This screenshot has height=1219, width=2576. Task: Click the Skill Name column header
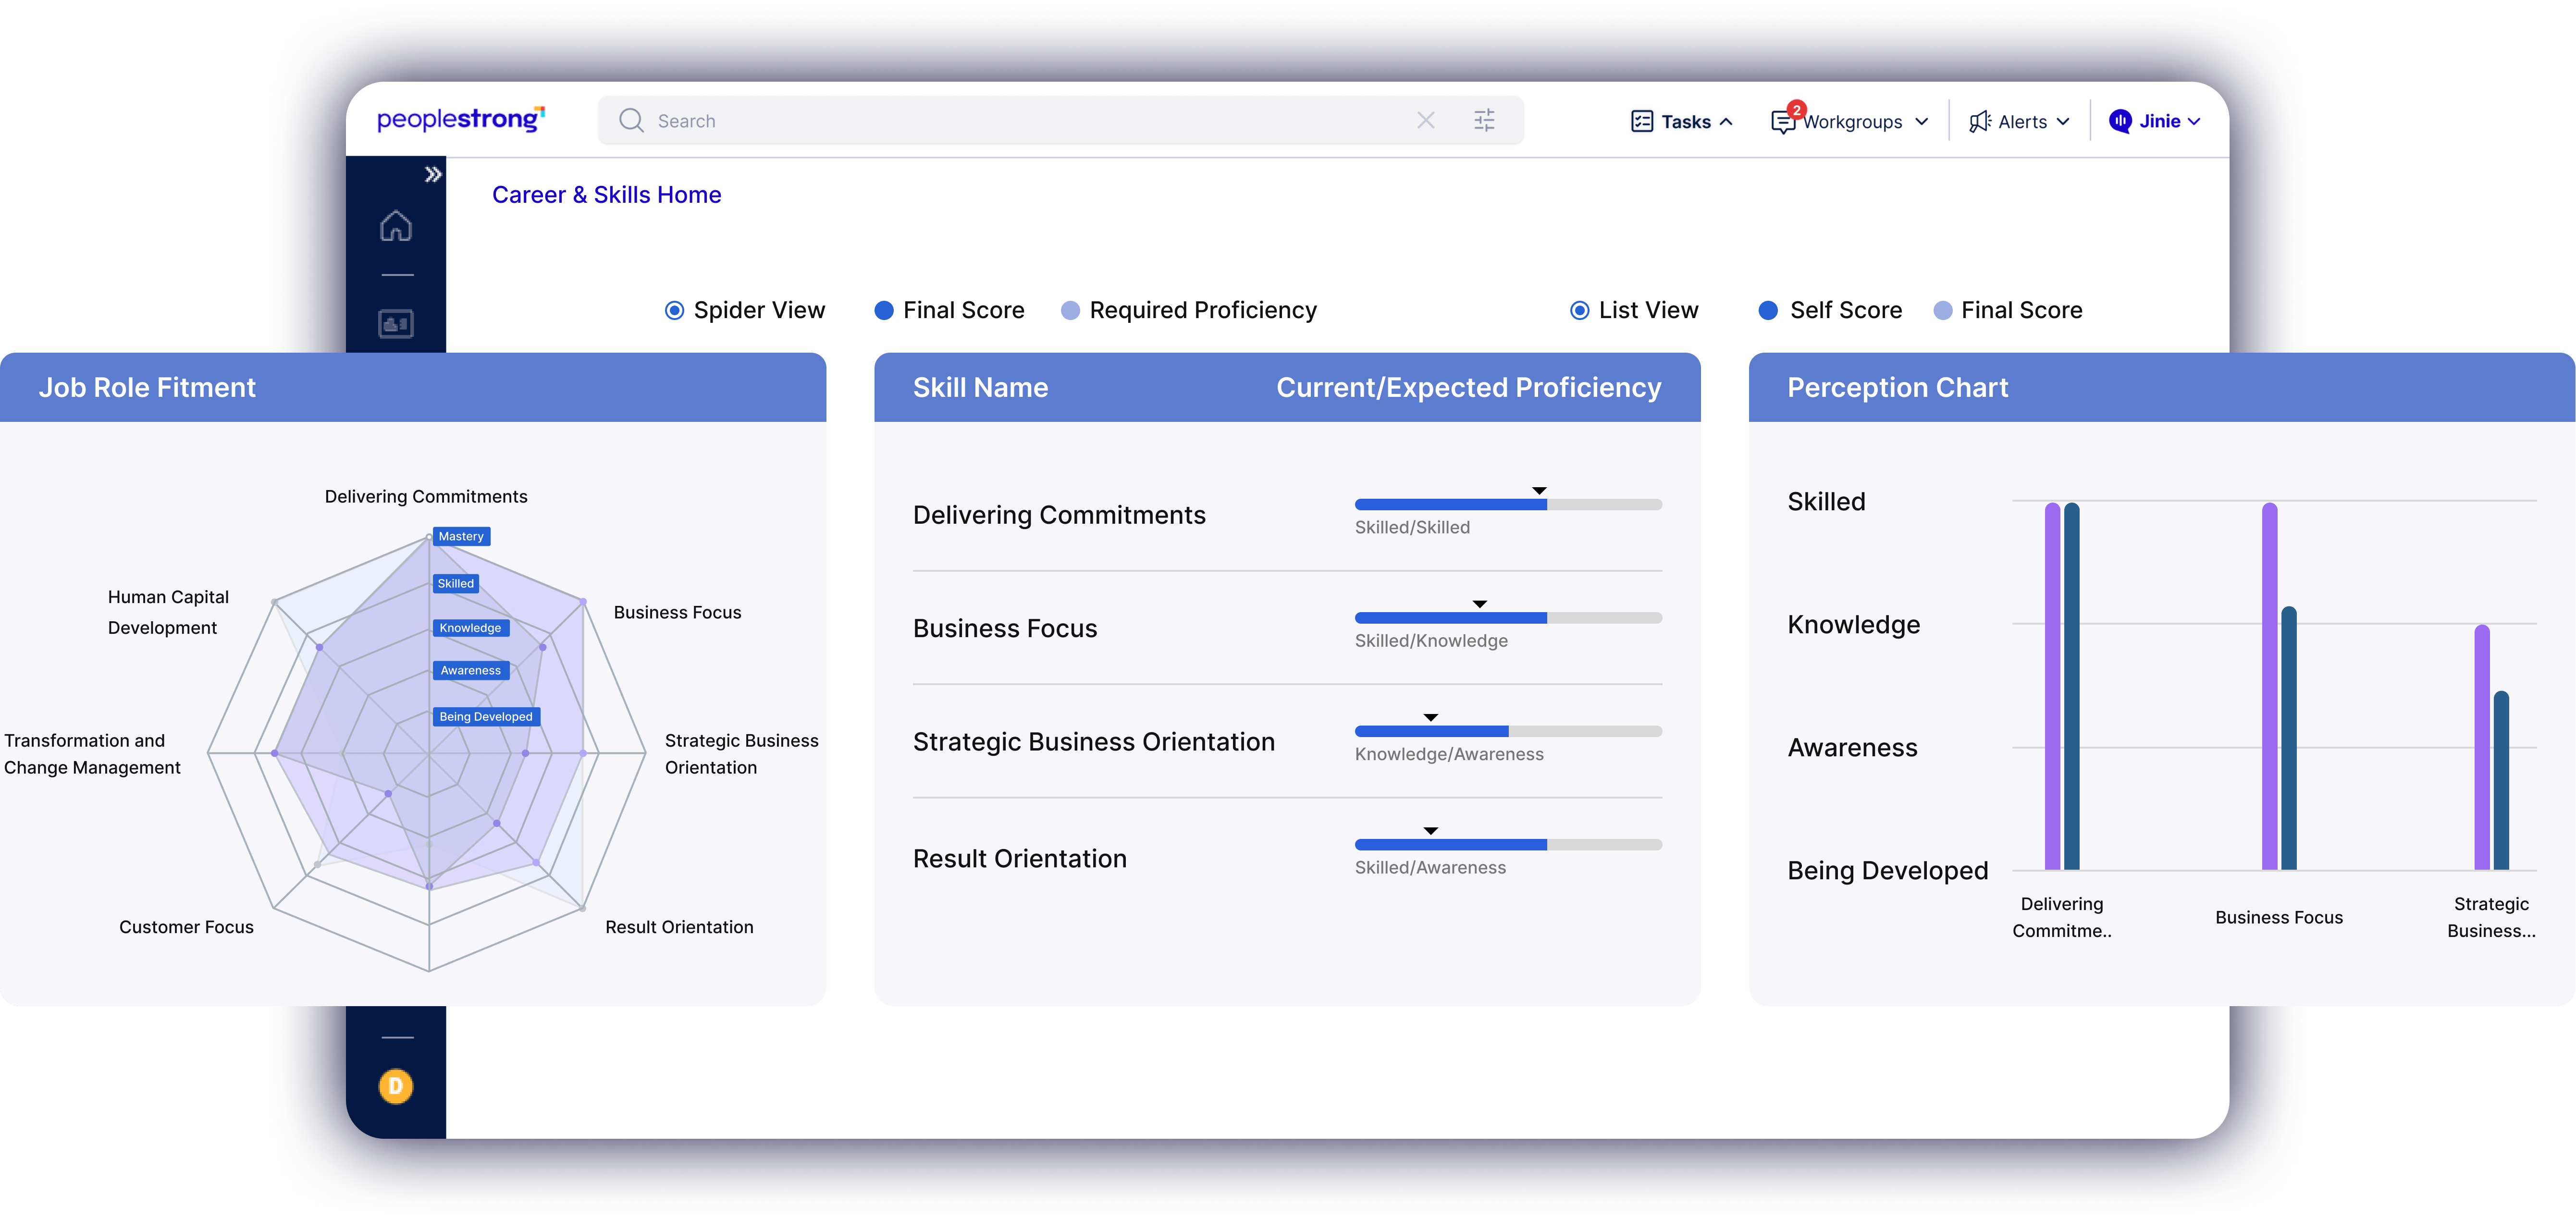tap(980, 388)
